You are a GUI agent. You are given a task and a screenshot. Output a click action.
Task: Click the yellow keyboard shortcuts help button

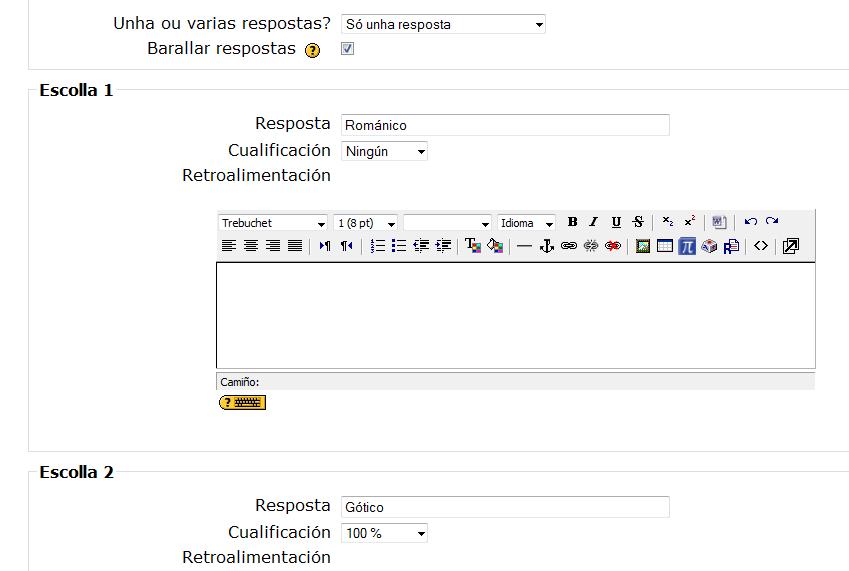pyautogui.click(x=242, y=402)
